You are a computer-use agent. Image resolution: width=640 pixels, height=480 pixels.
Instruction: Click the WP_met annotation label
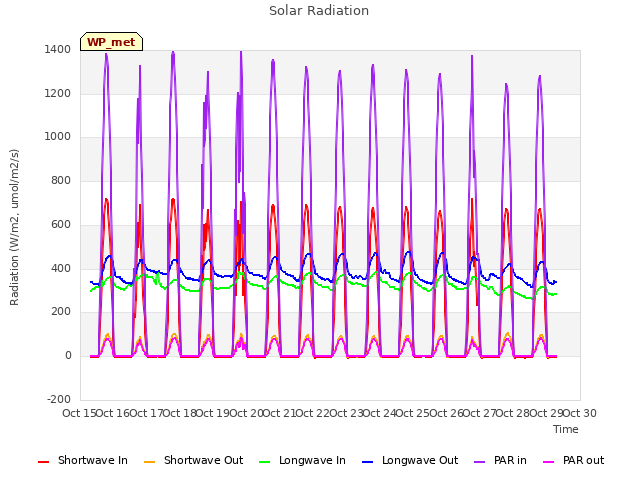[x=111, y=42]
